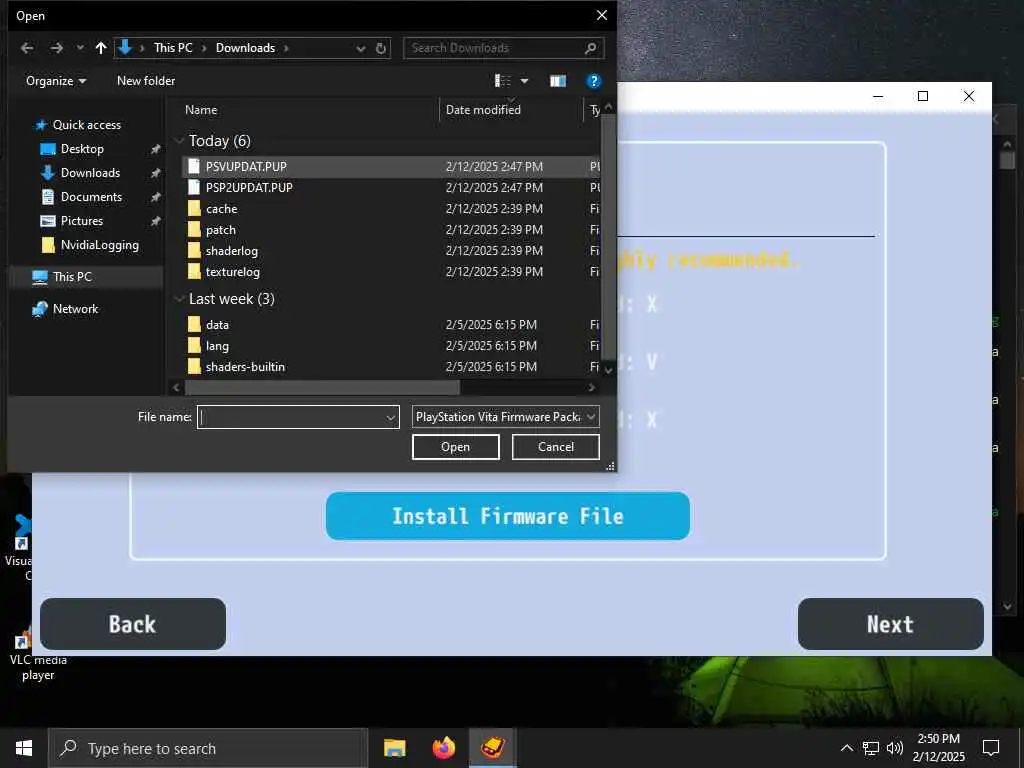Click the Cancel button
This screenshot has height=768, width=1024.
pyautogui.click(x=556, y=447)
